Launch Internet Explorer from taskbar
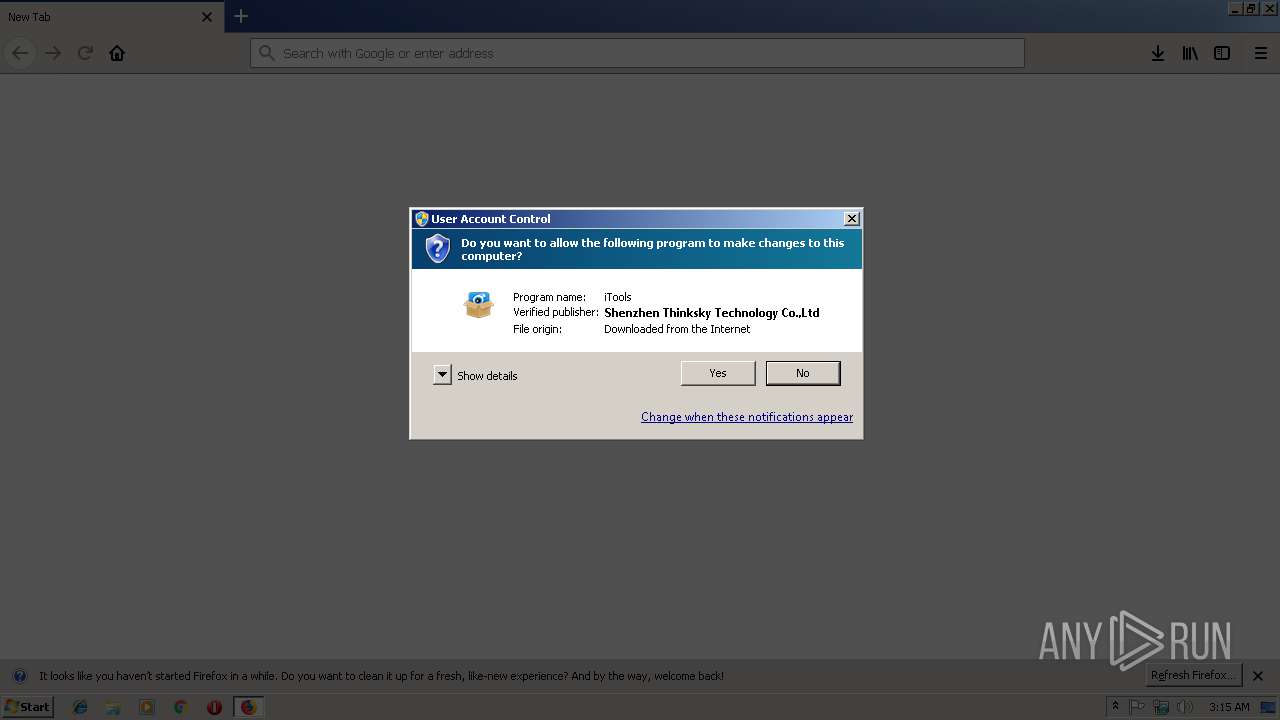The image size is (1280, 720). pos(80,707)
